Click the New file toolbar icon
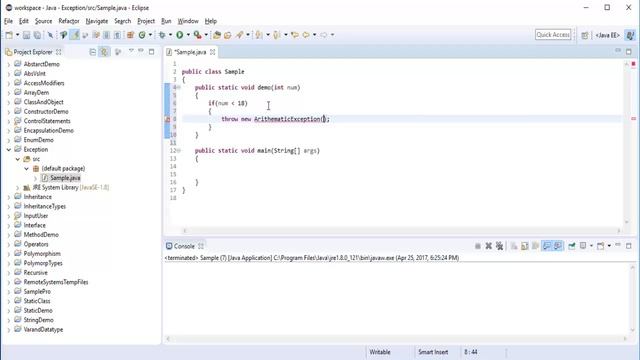This screenshot has height=360, width=640. [x=9, y=35]
